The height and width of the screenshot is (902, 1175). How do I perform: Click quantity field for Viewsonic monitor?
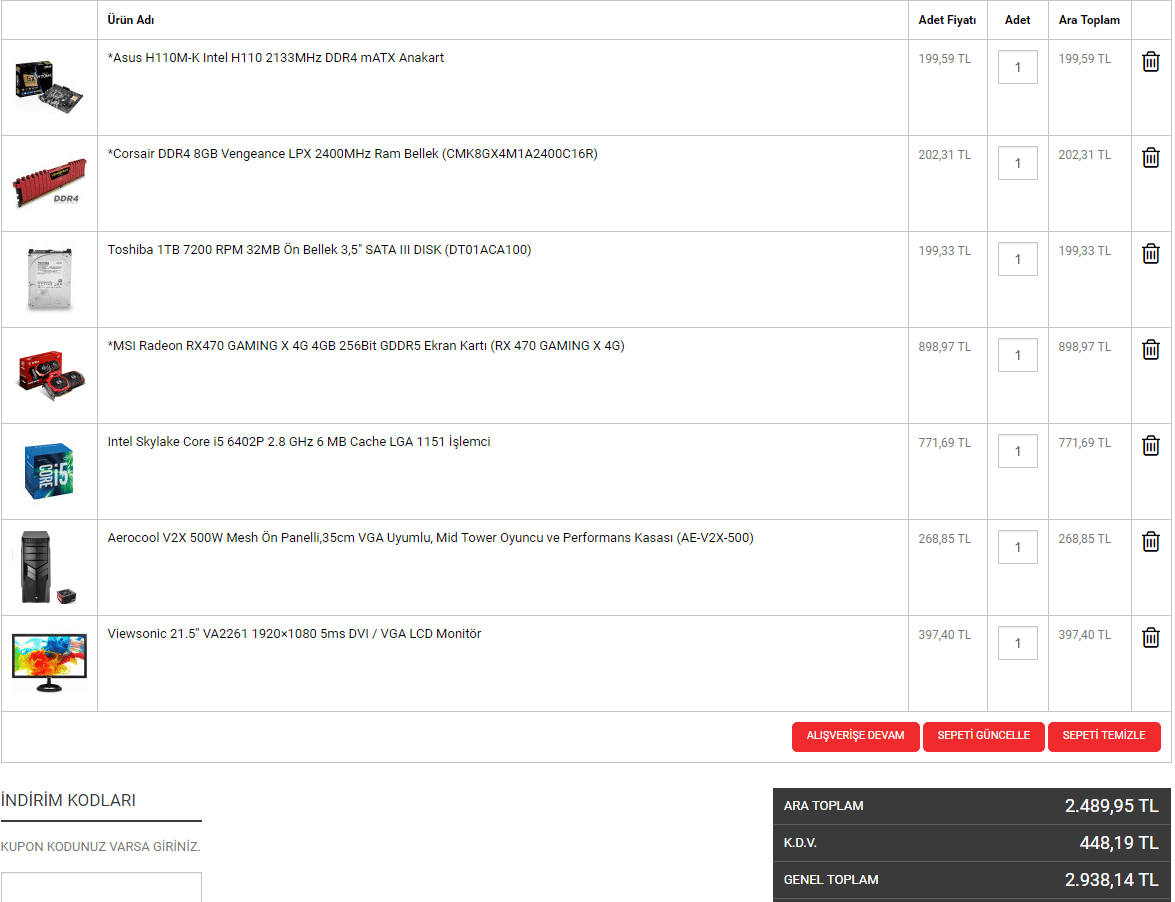click(1017, 642)
